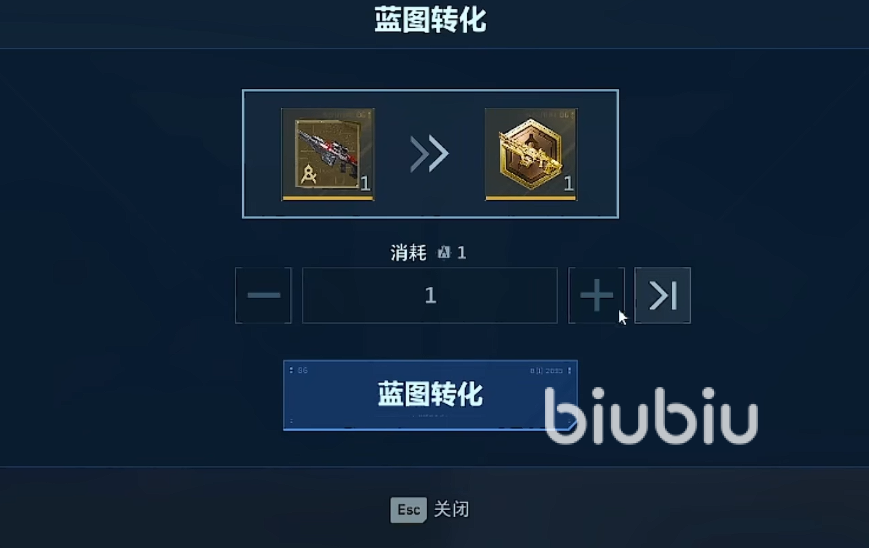Click the red sniper rifle image on blueprint
The height and width of the screenshot is (548, 869).
pos(329,148)
